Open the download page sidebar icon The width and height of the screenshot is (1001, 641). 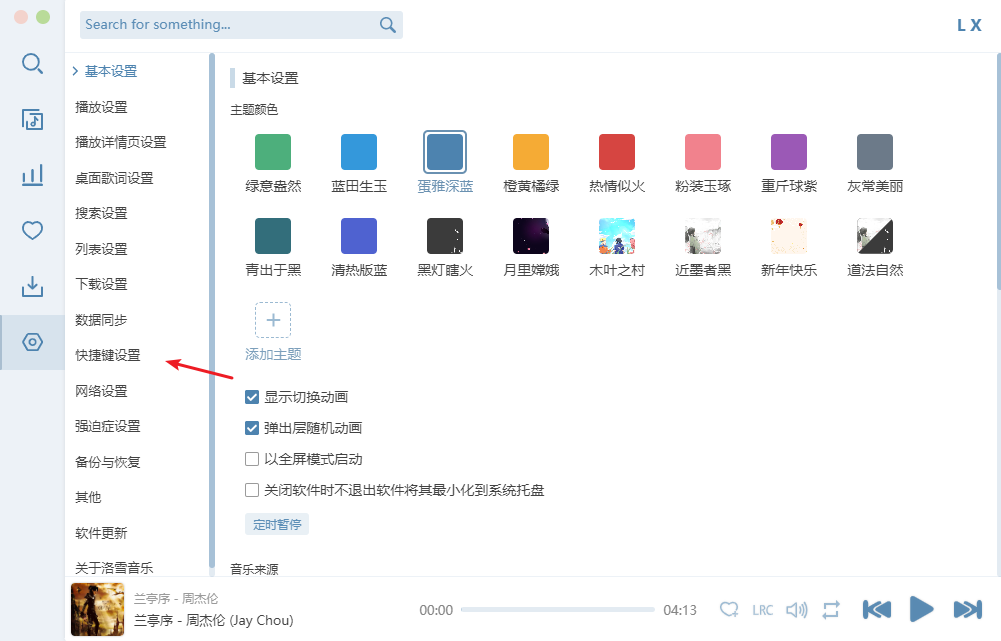click(x=32, y=287)
